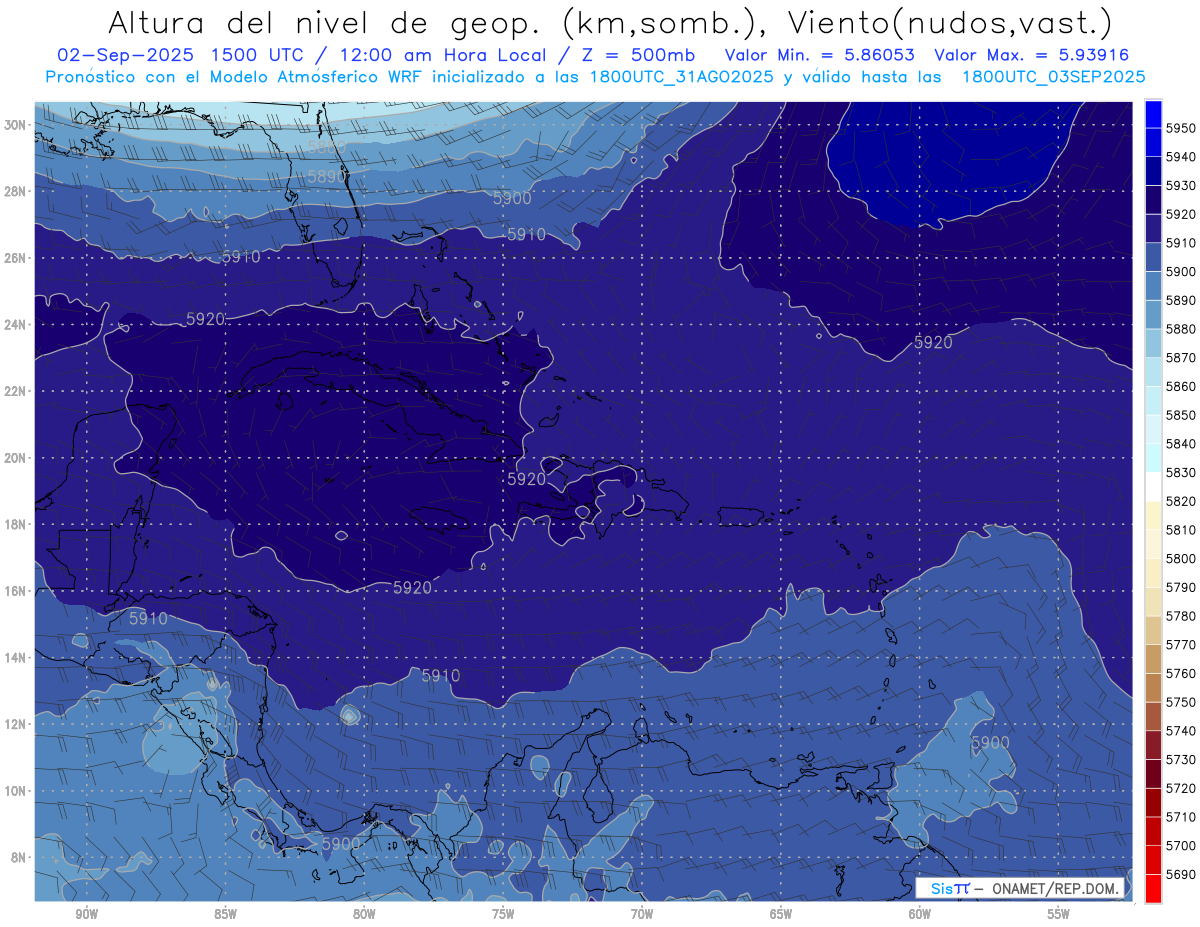Click the 20N latitude axis label

pos(15,458)
